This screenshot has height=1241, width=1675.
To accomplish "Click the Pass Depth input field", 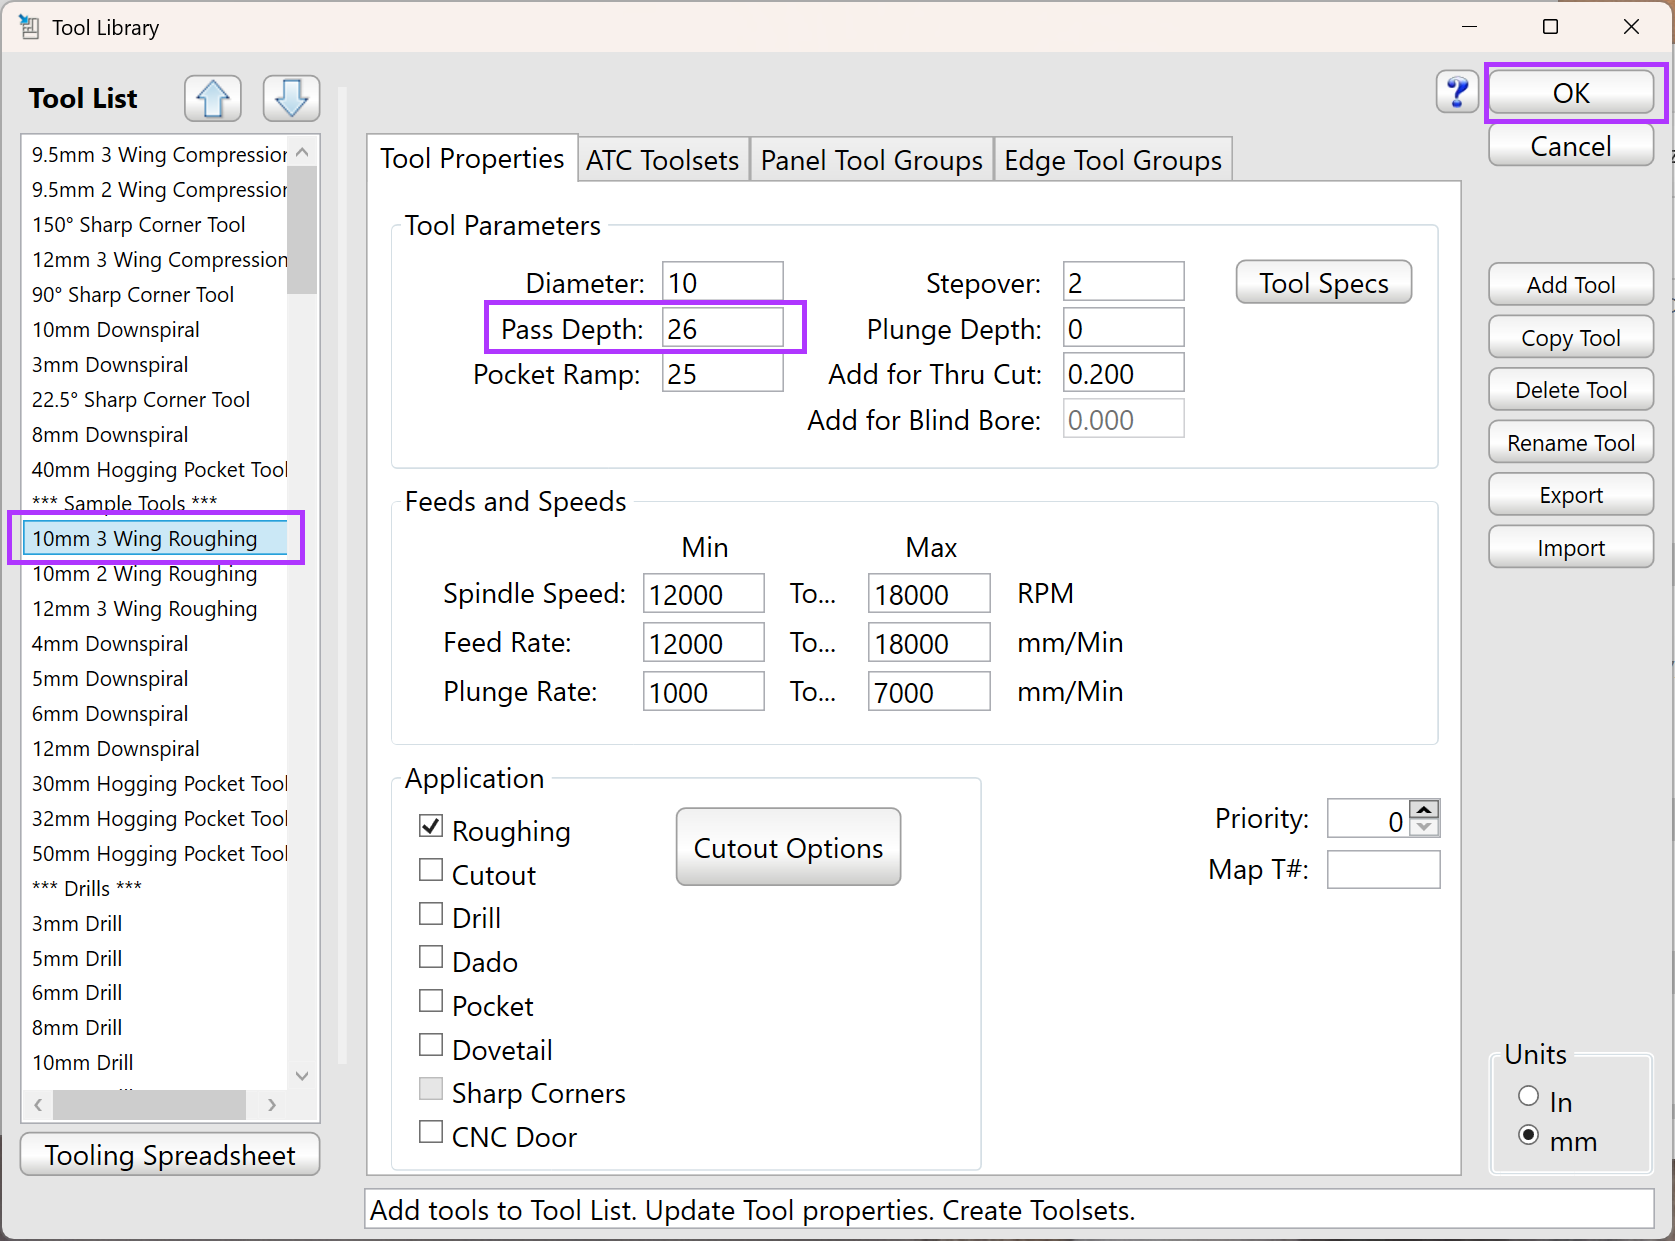I will 722,329.
